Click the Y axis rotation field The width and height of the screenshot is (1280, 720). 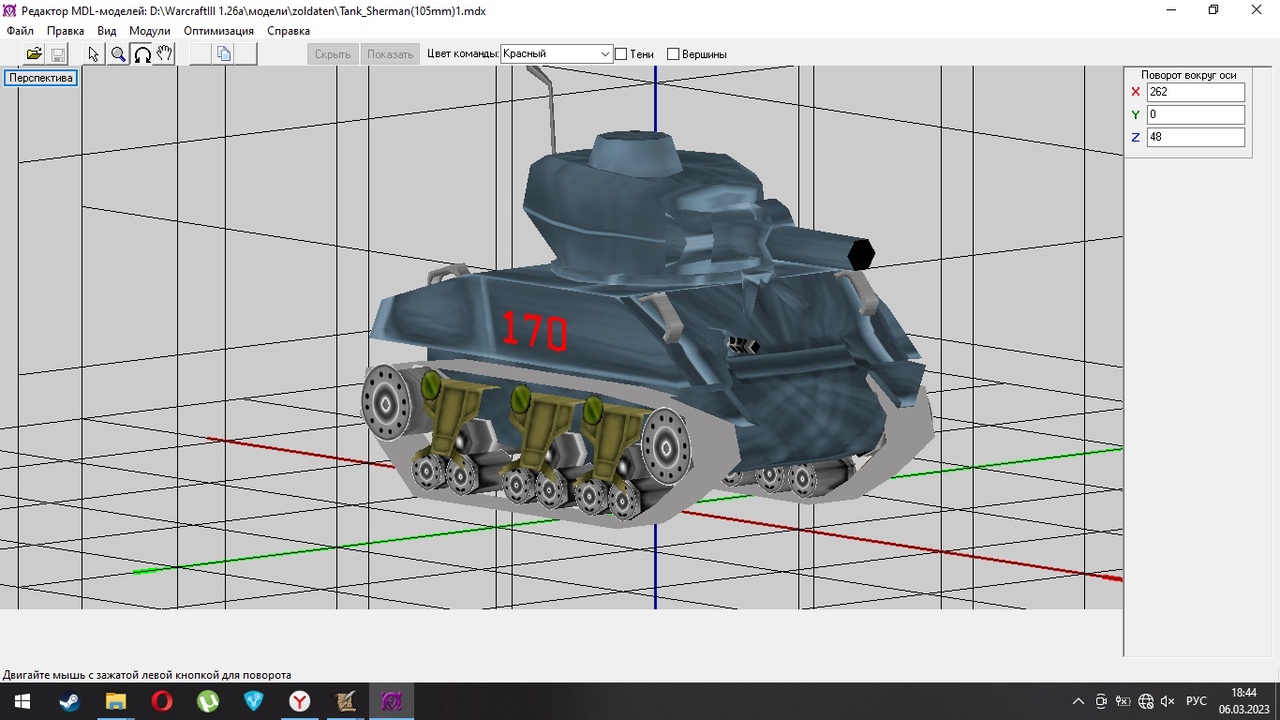coord(1196,115)
